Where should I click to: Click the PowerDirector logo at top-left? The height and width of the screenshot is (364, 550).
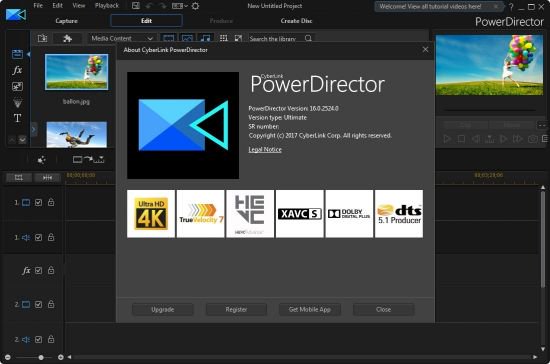pos(16,15)
